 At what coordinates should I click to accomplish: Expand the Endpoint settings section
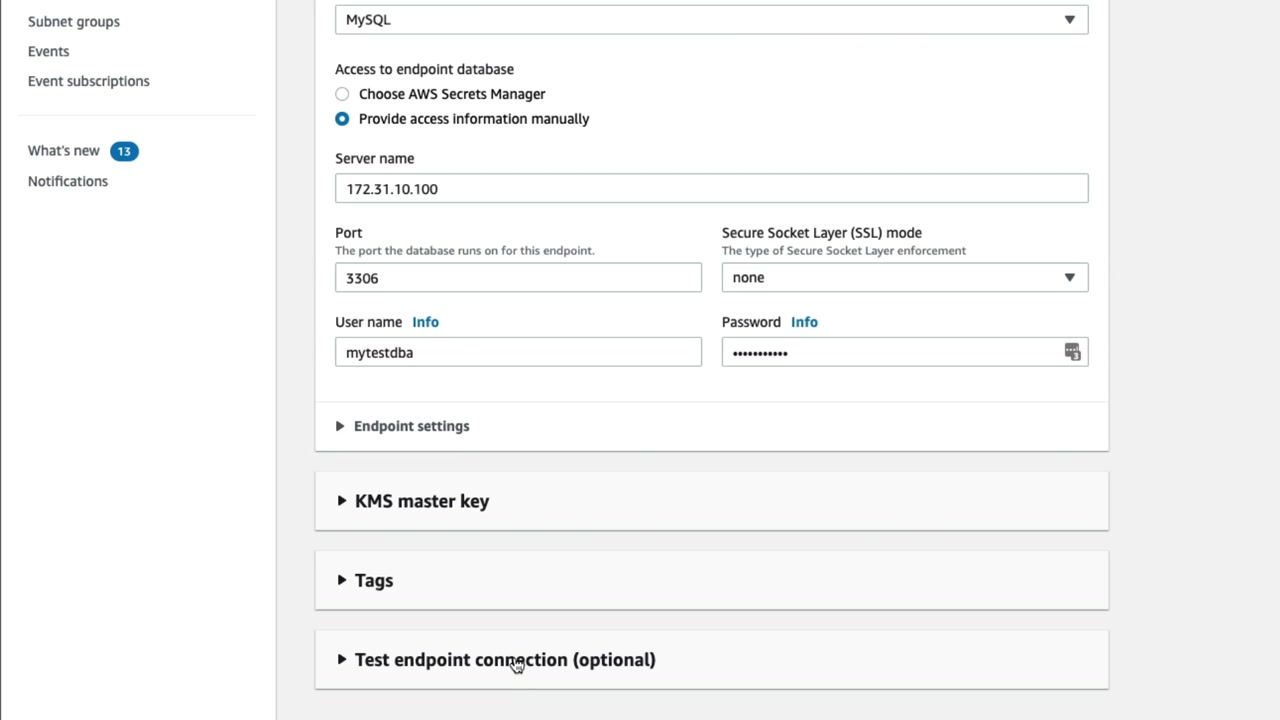click(x=411, y=426)
